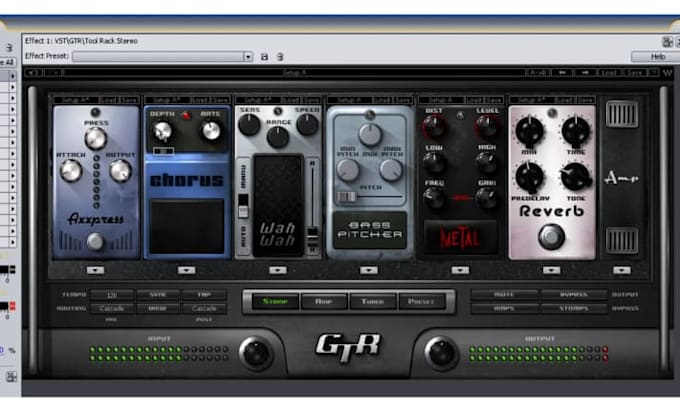Click Load in the top GTR toolbar
The width and height of the screenshot is (680, 411).
pos(609,72)
